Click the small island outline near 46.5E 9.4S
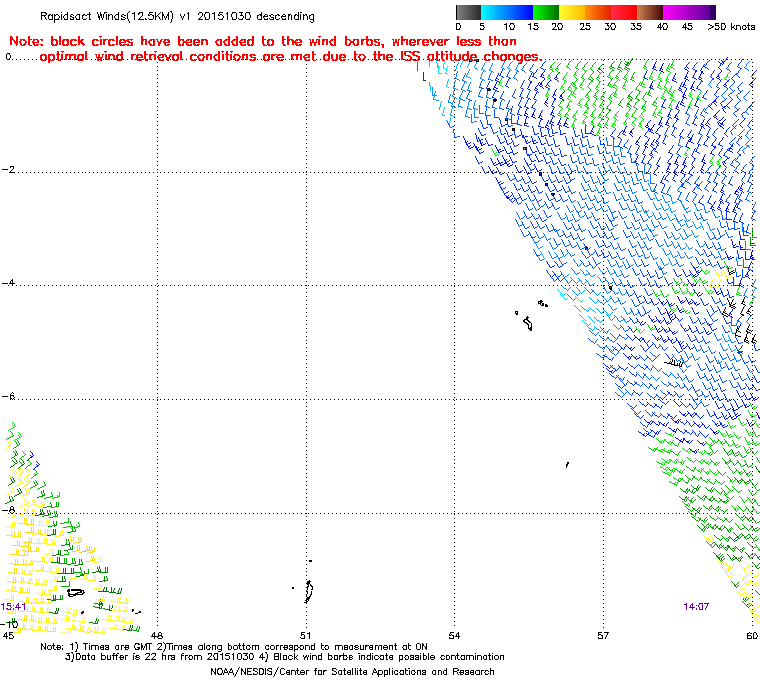The image size is (760, 688). point(76,592)
